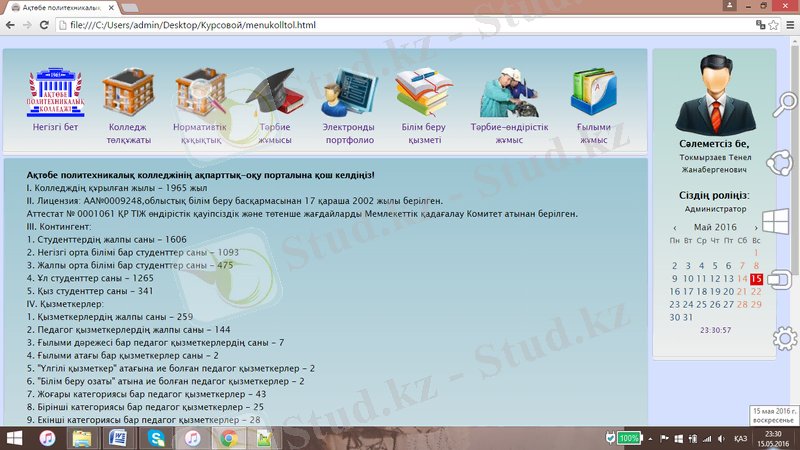Screen dimensions: 800x450
Task: Show hidden tray icons arrow
Action: pos(650,439)
